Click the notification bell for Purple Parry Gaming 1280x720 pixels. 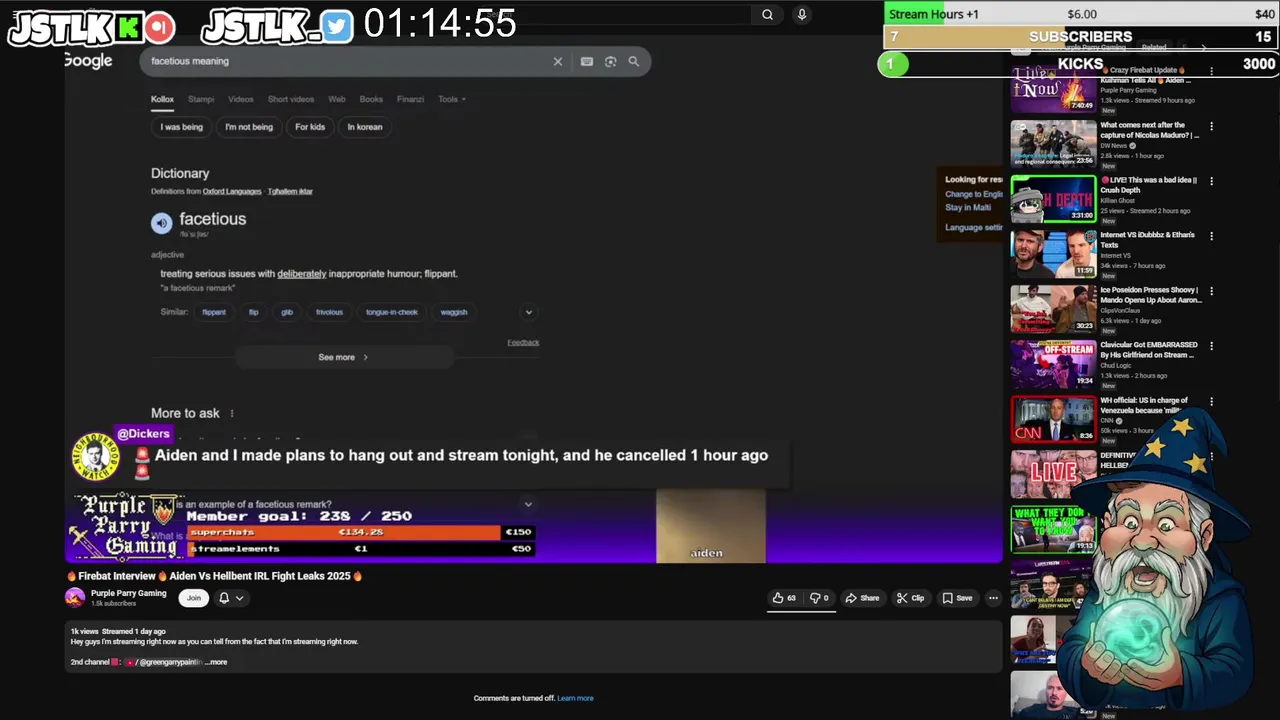[x=224, y=598]
